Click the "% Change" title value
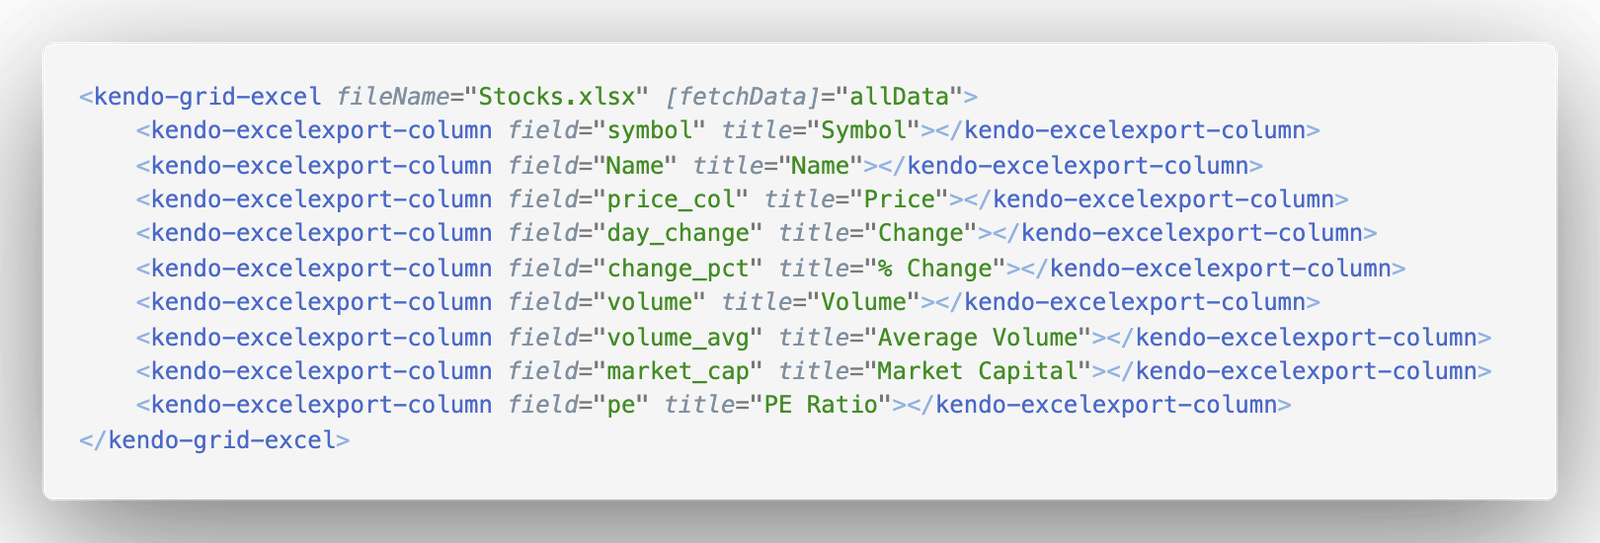Screen dimensions: 1600x543 (x=935, y=268)
